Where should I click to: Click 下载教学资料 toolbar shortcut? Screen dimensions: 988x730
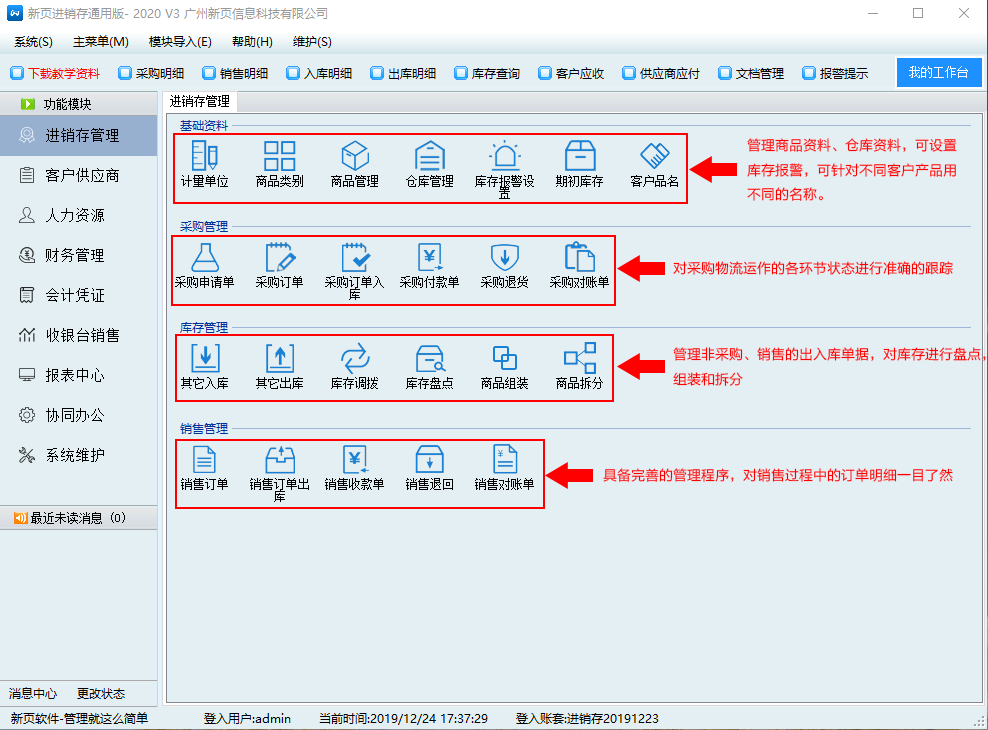coord(55,74)
